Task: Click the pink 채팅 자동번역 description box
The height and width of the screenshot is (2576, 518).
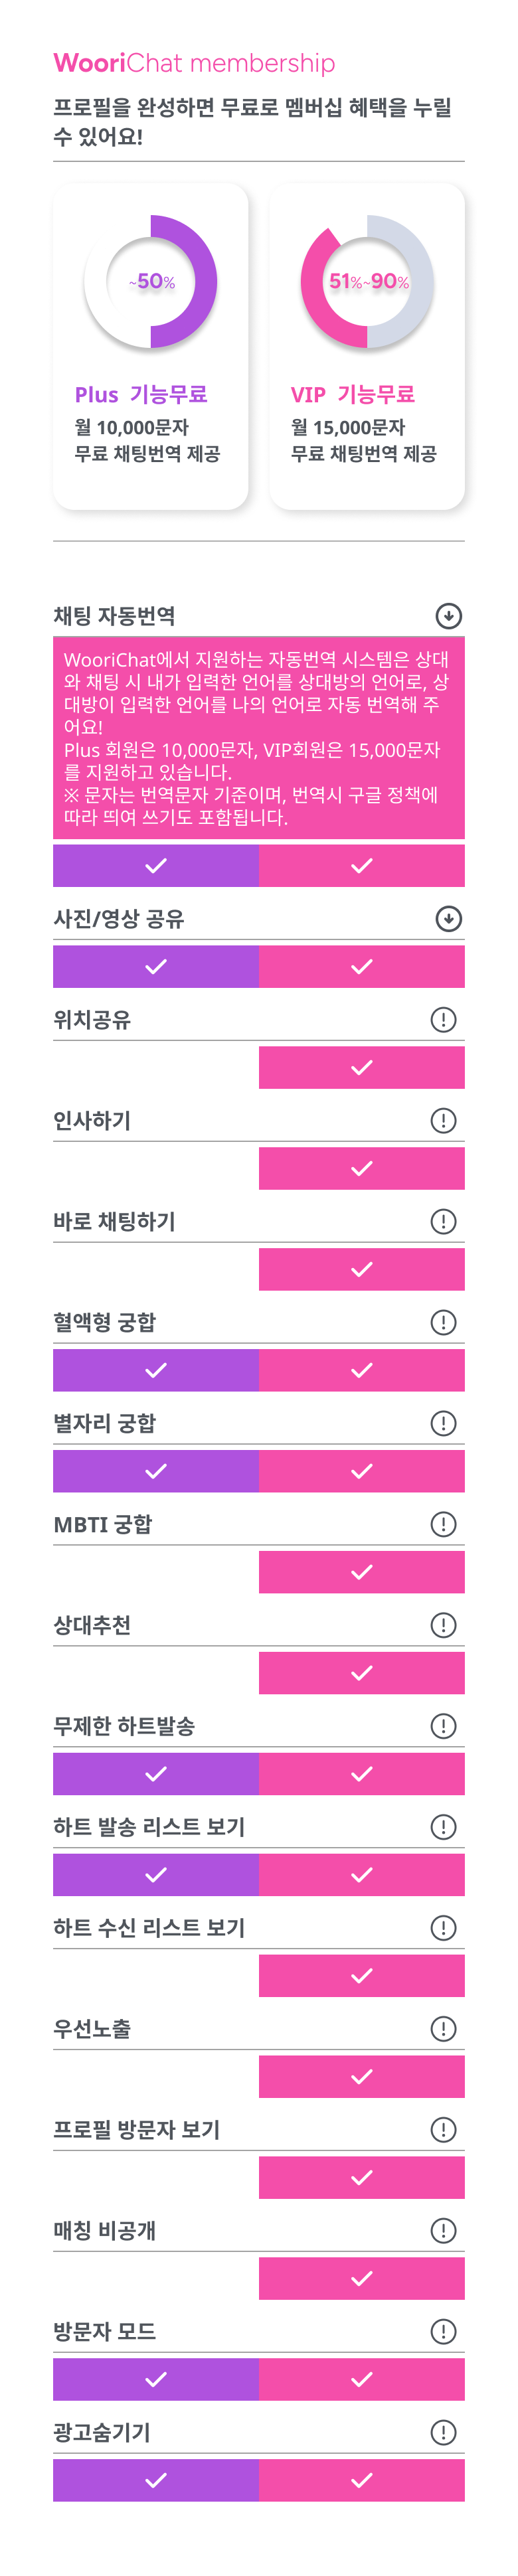Action: (259, 738)
